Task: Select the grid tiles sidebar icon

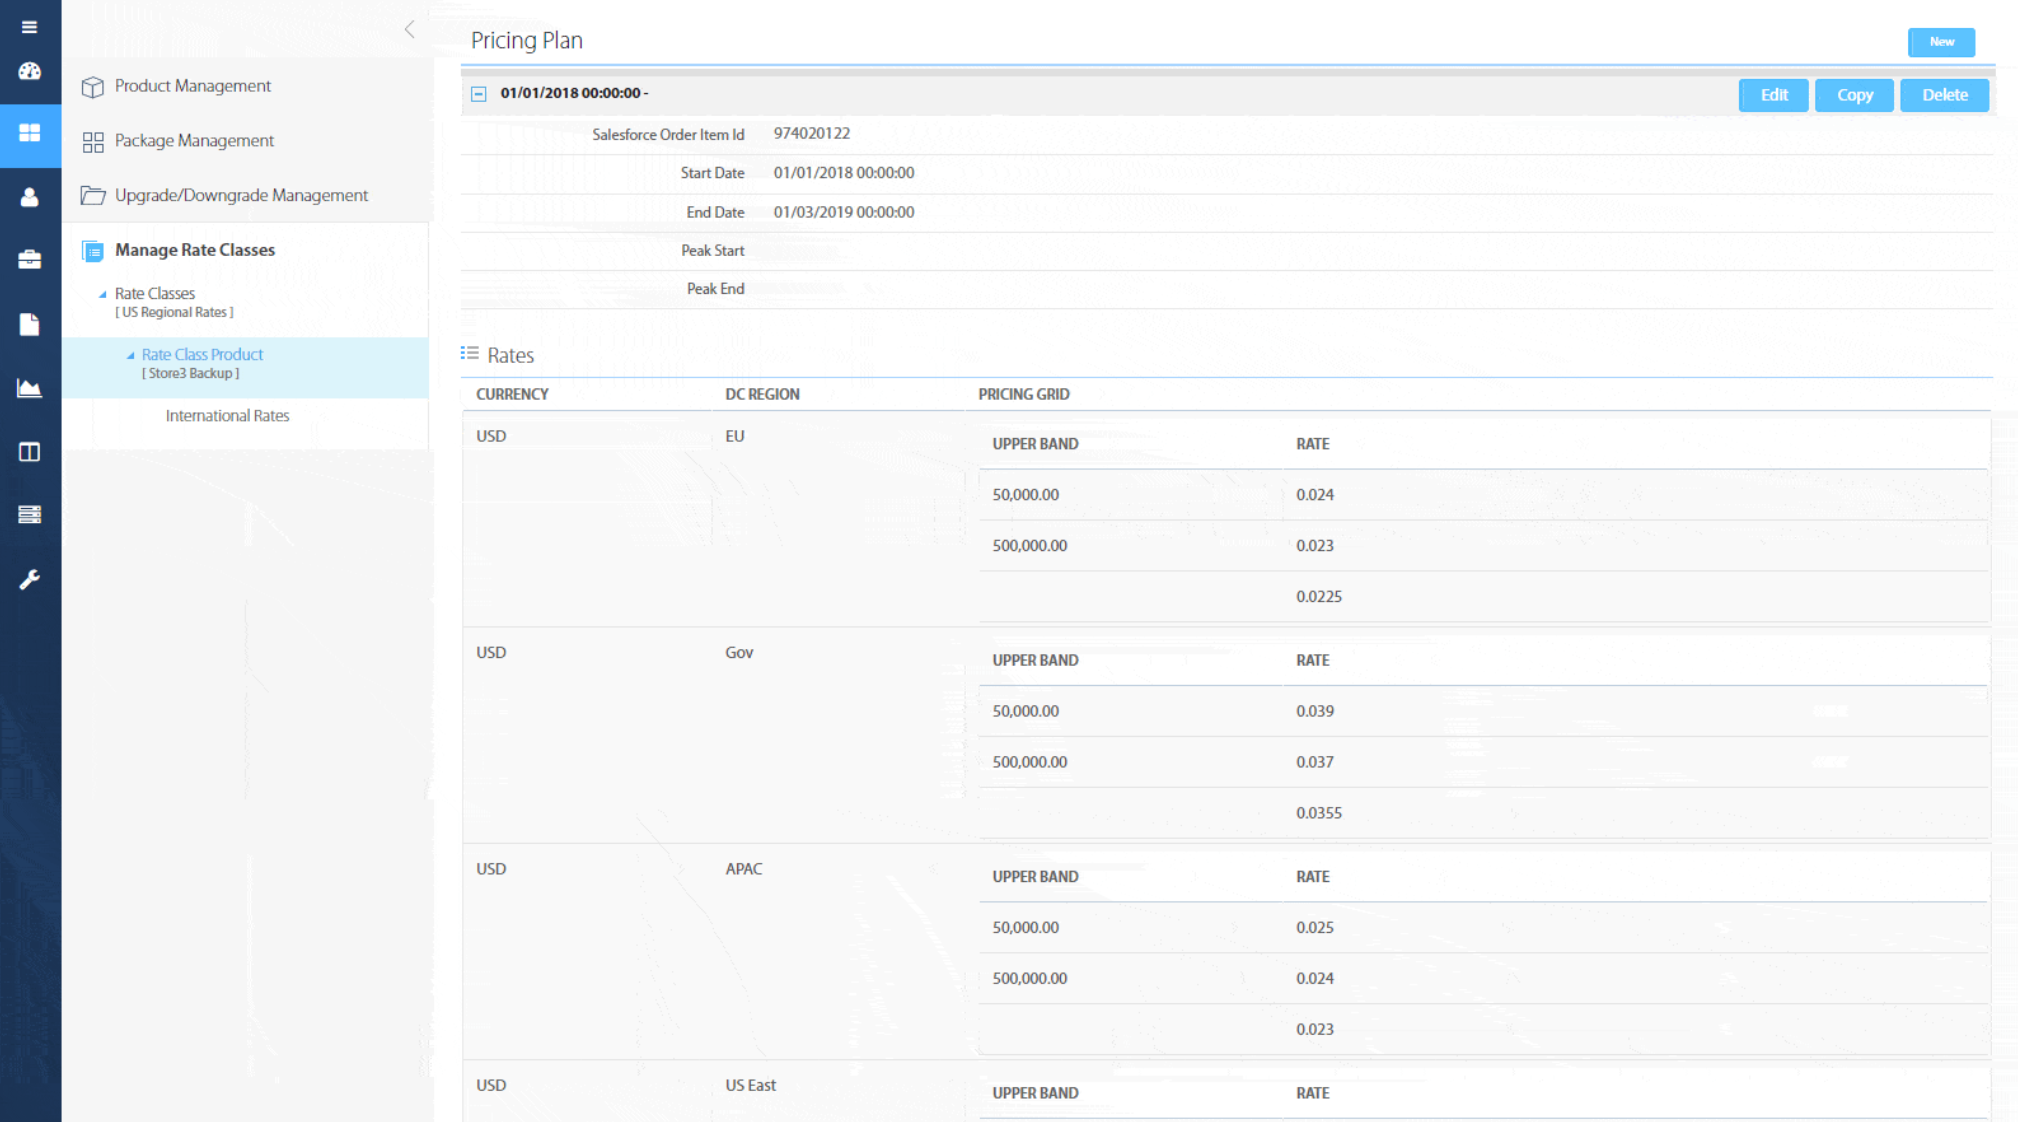Action: (x=29, y=133)
